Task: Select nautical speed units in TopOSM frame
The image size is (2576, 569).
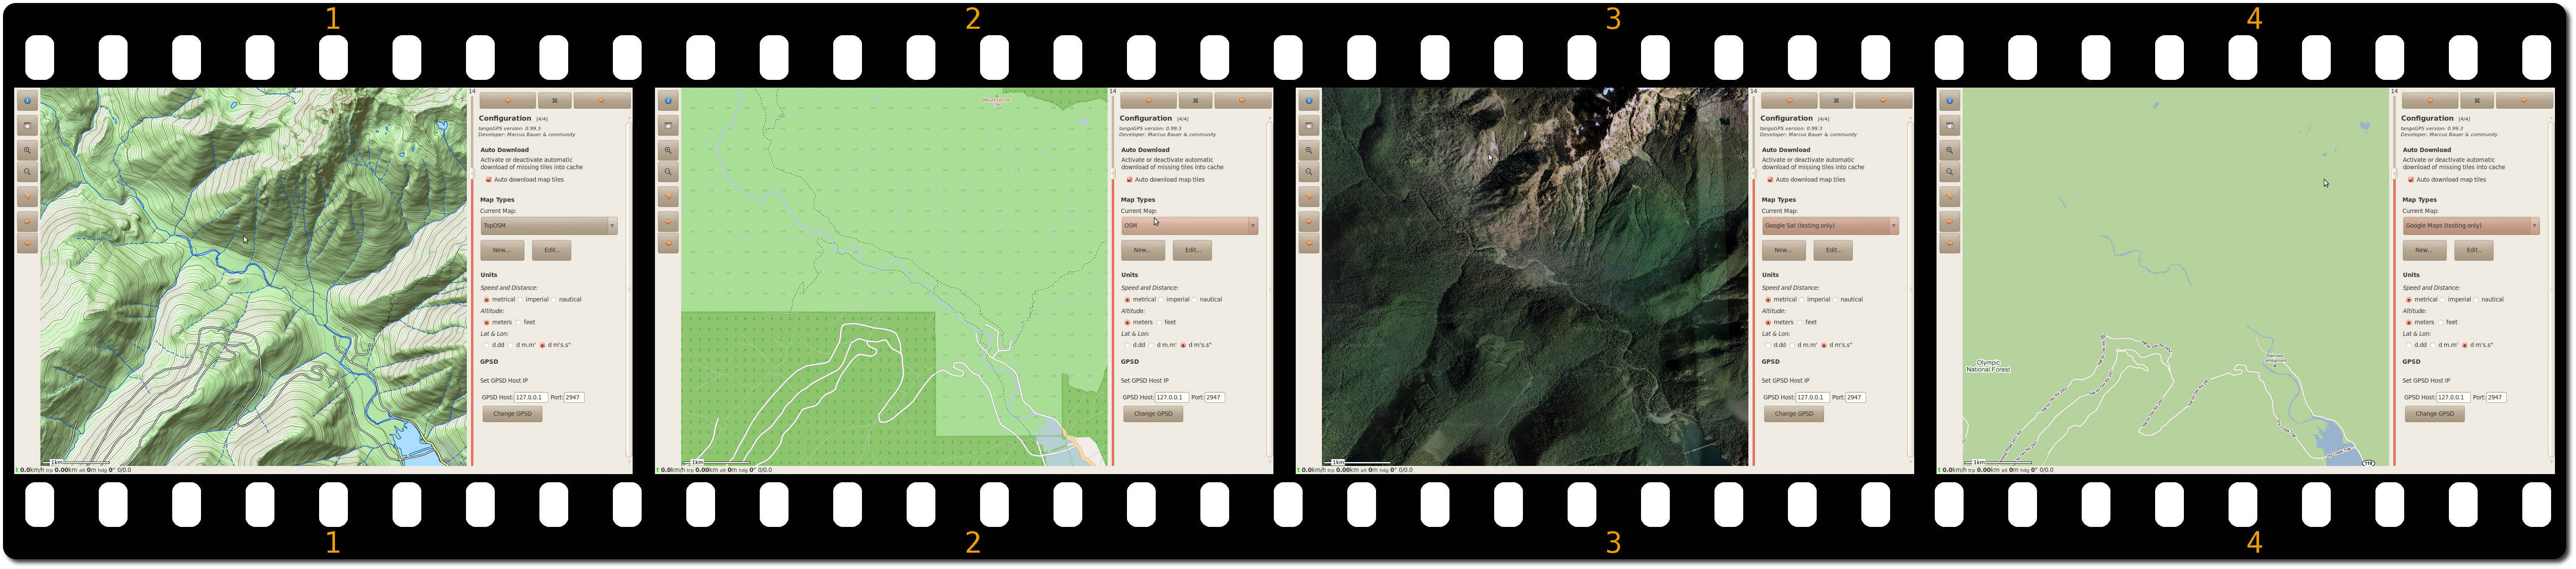Action: (554, 300)
